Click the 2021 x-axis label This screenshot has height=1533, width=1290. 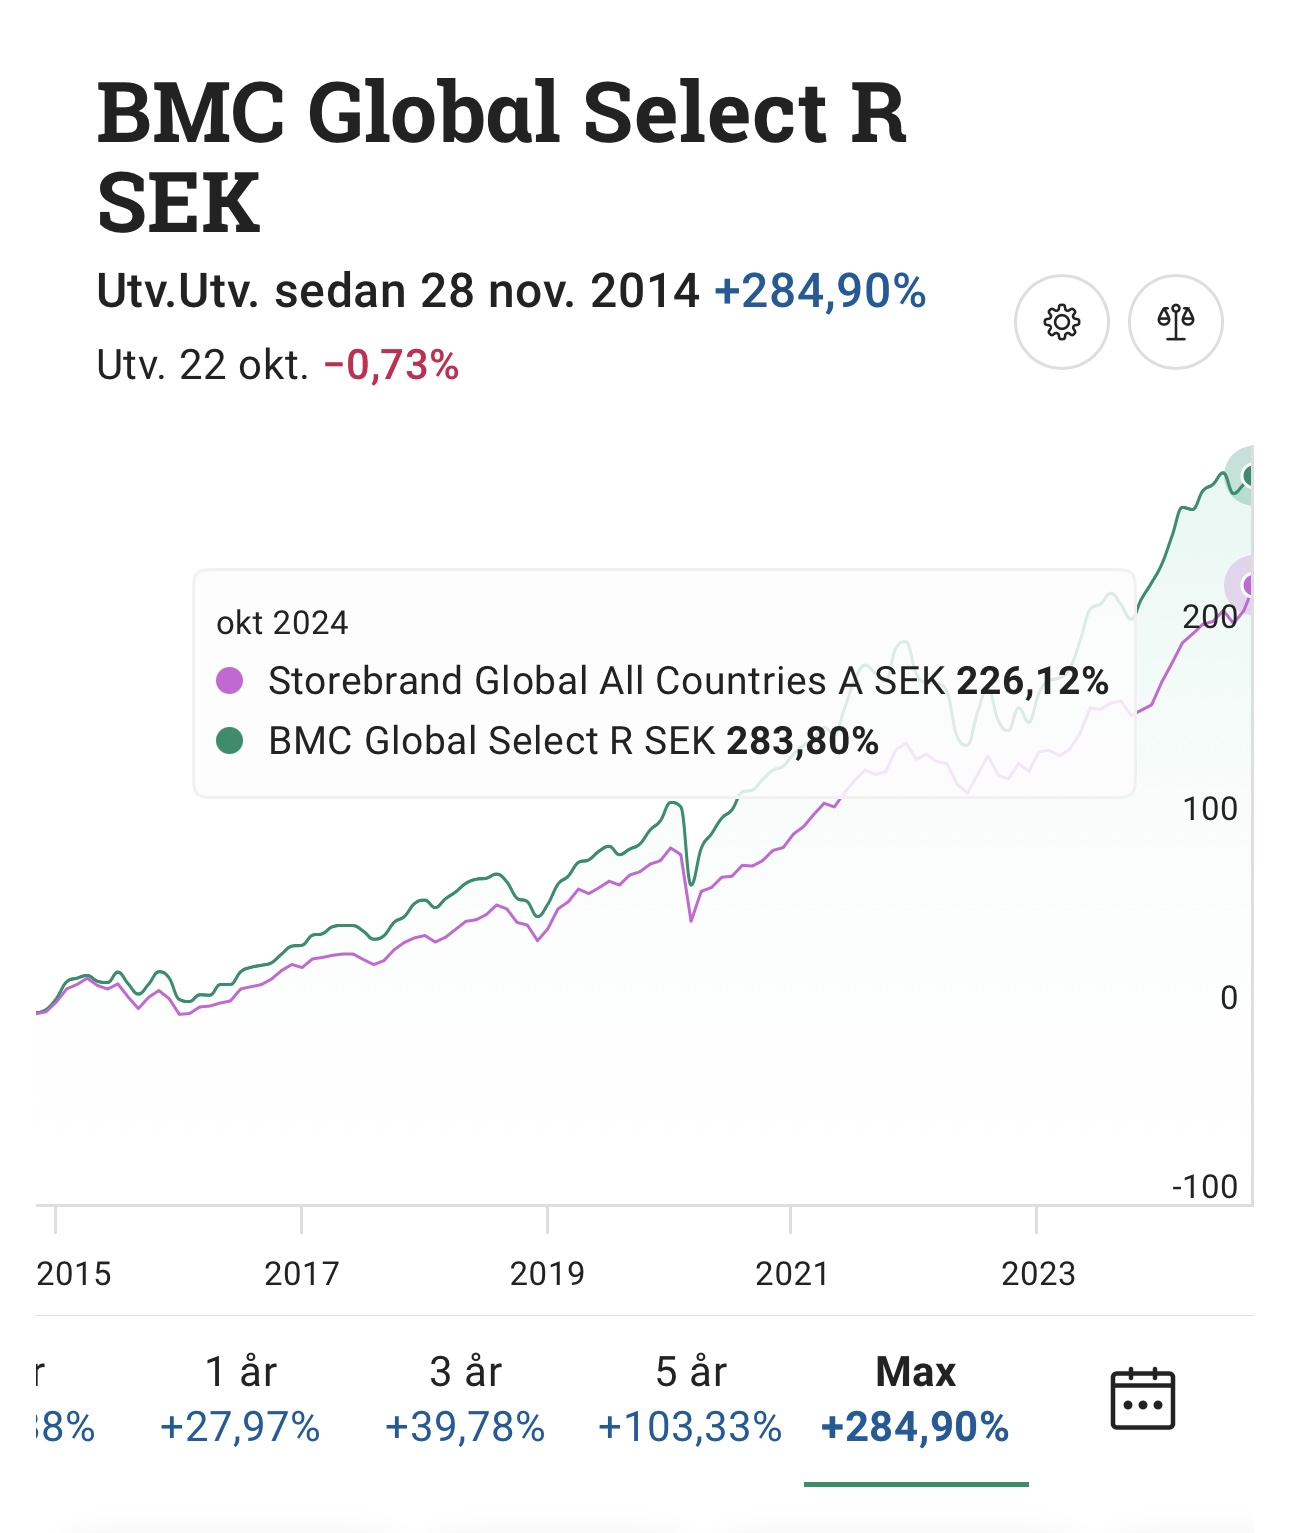point(792,1273)
